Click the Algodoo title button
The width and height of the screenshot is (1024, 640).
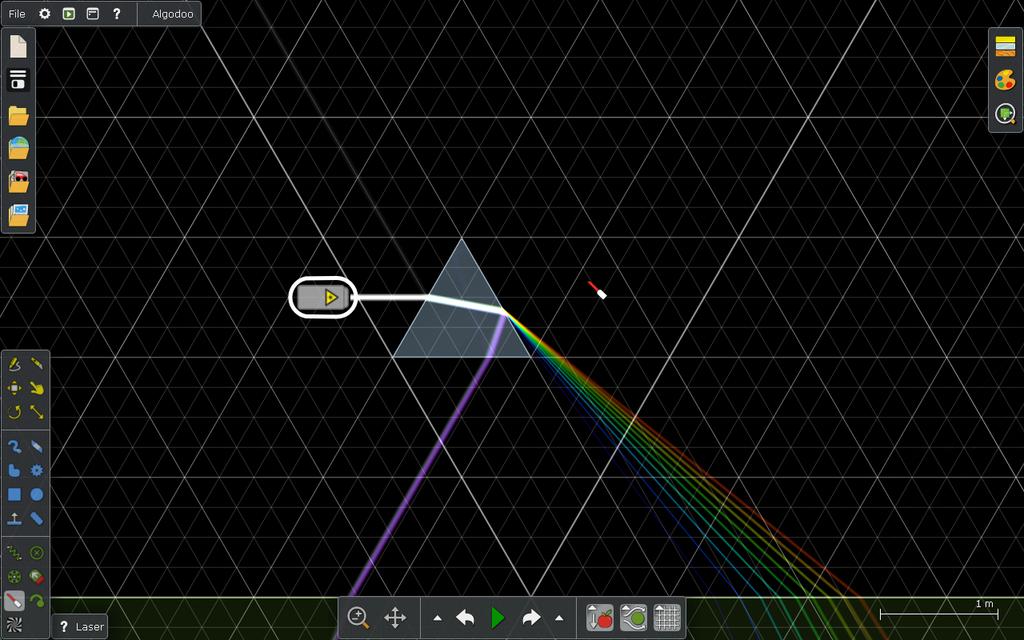[x=172, y=14]
